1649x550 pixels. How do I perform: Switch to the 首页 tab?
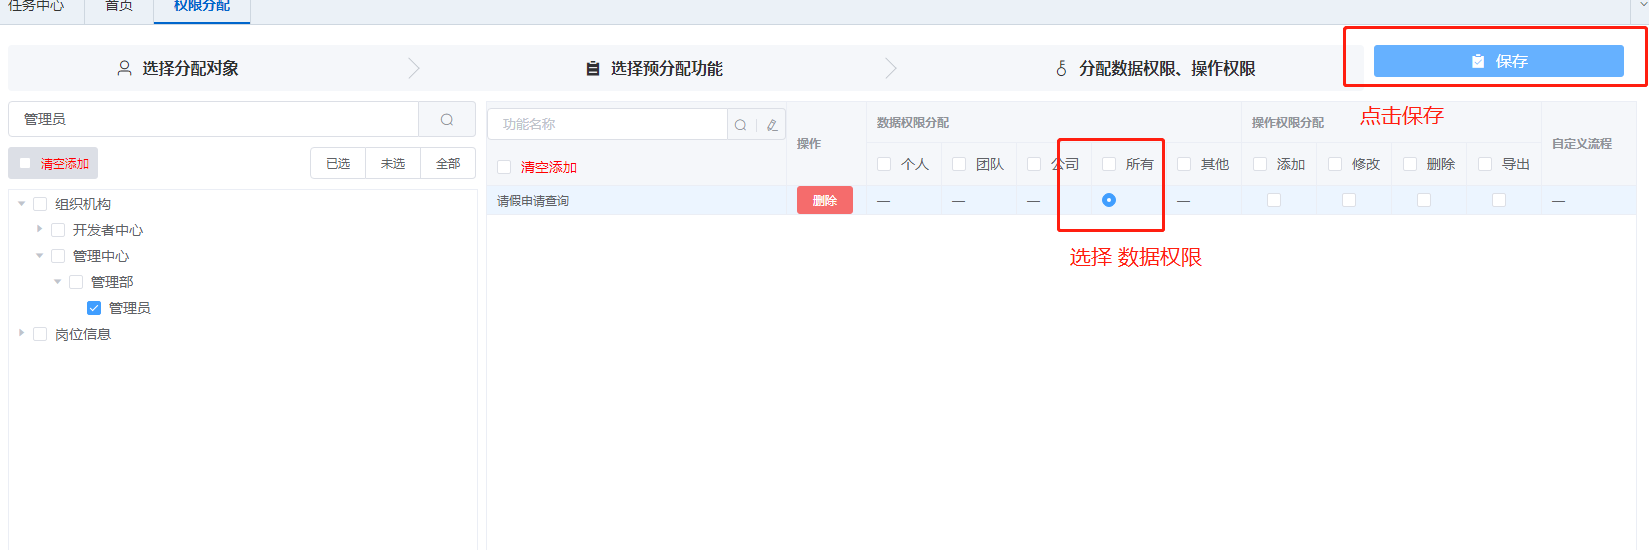(119, 7)
